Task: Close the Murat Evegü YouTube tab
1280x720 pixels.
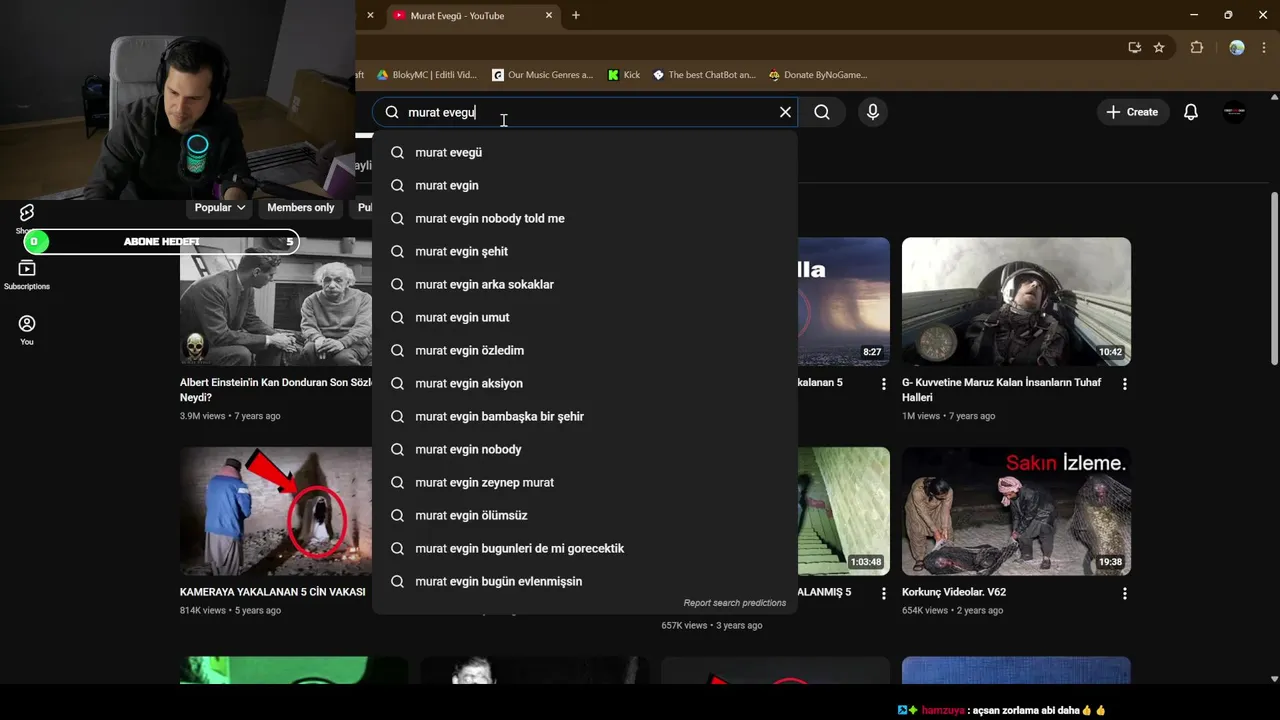Action: click(549, 15)
